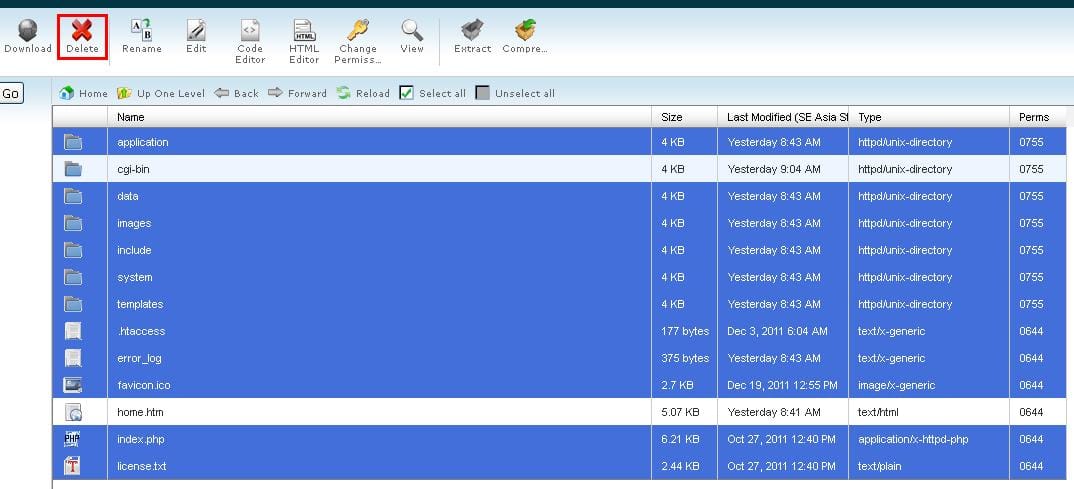Go Back in file manager
Image resolution: width=1074 pixels, height=489 pixels.
point(236,93)
